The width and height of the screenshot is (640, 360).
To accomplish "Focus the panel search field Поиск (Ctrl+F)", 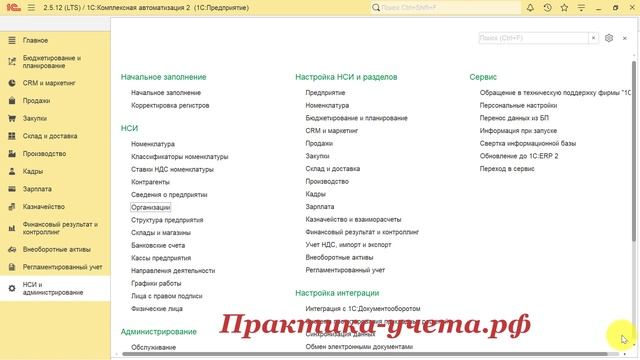I will [533, 38].
